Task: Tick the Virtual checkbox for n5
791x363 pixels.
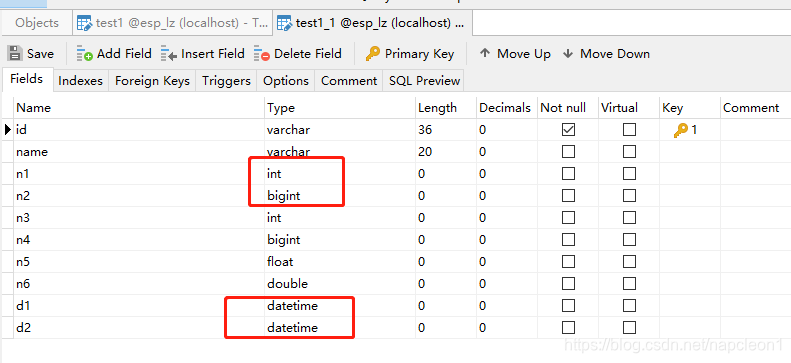Action: [629, 262]
